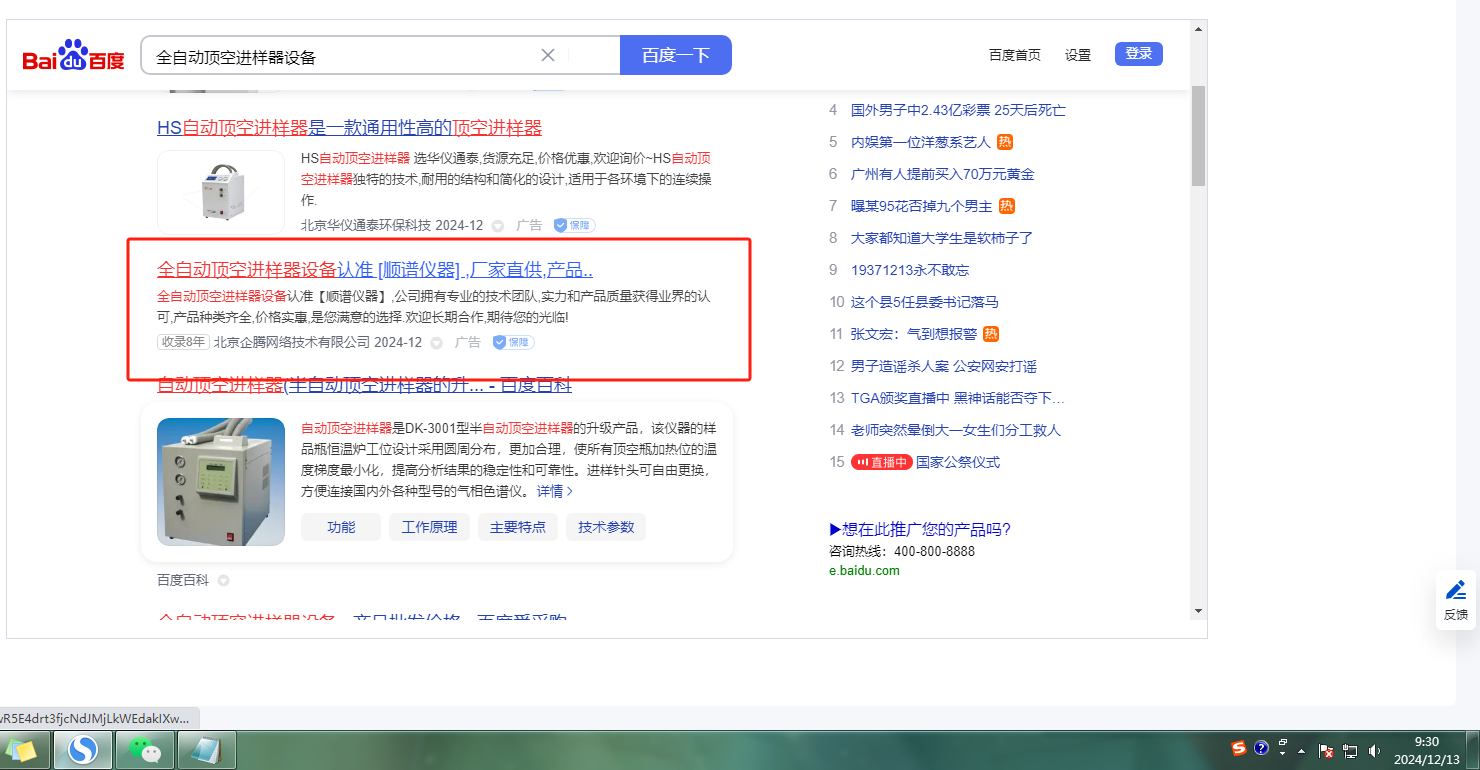
Task: Open the notepad app in taskbar
Action: (x=207, y=749)
